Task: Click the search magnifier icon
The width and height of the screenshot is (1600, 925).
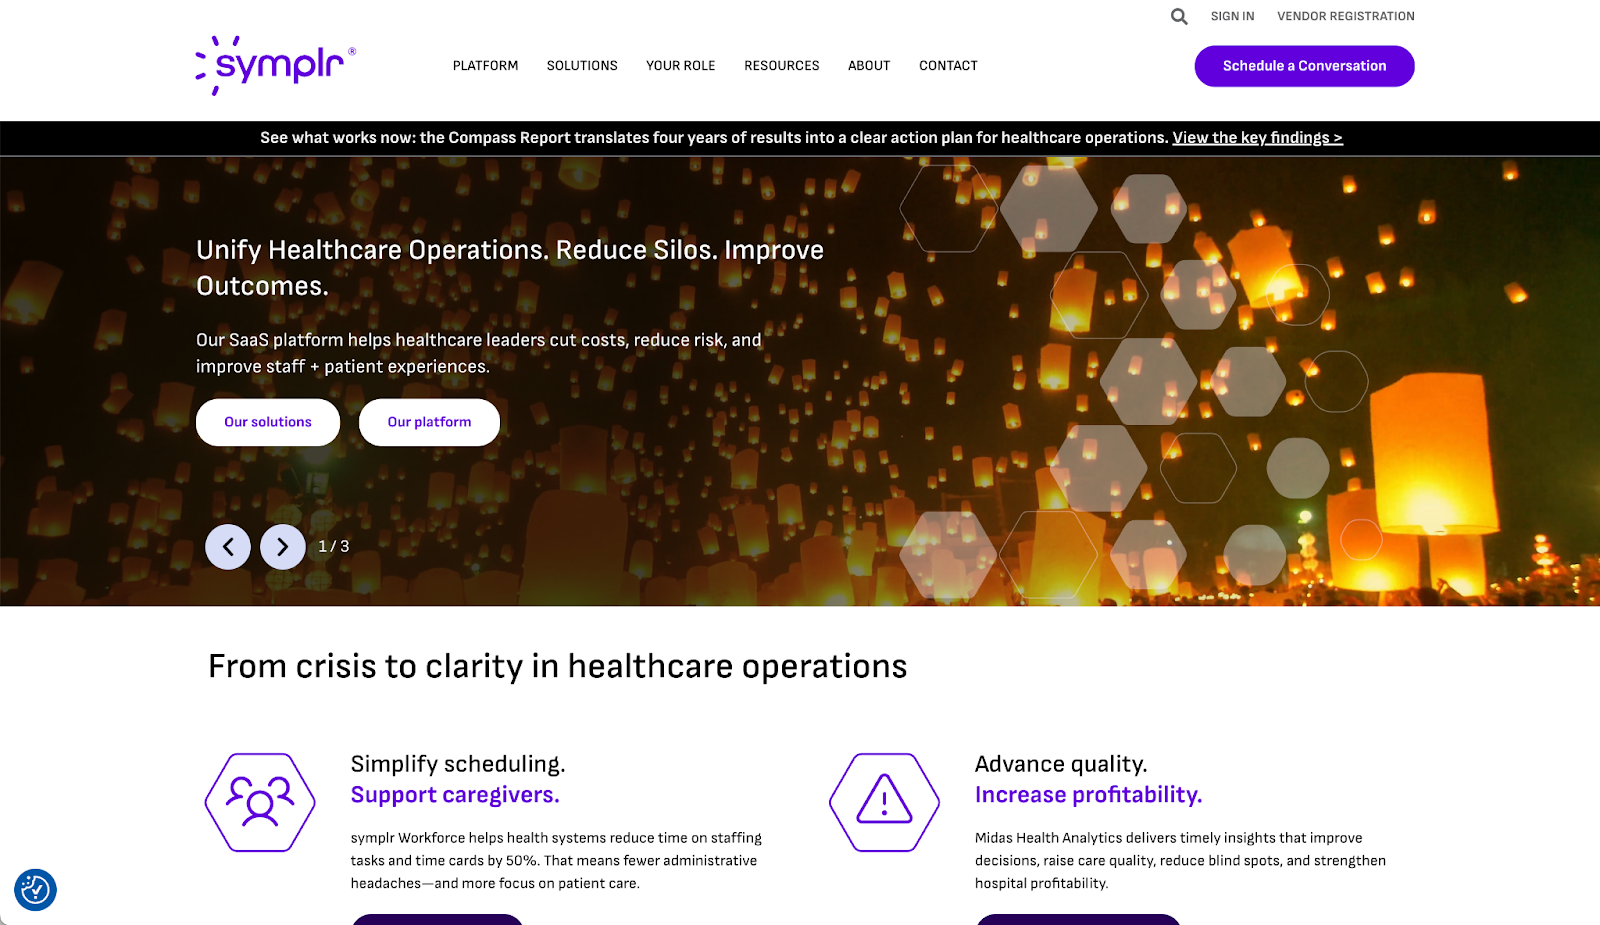Action: click(1179, 16)
